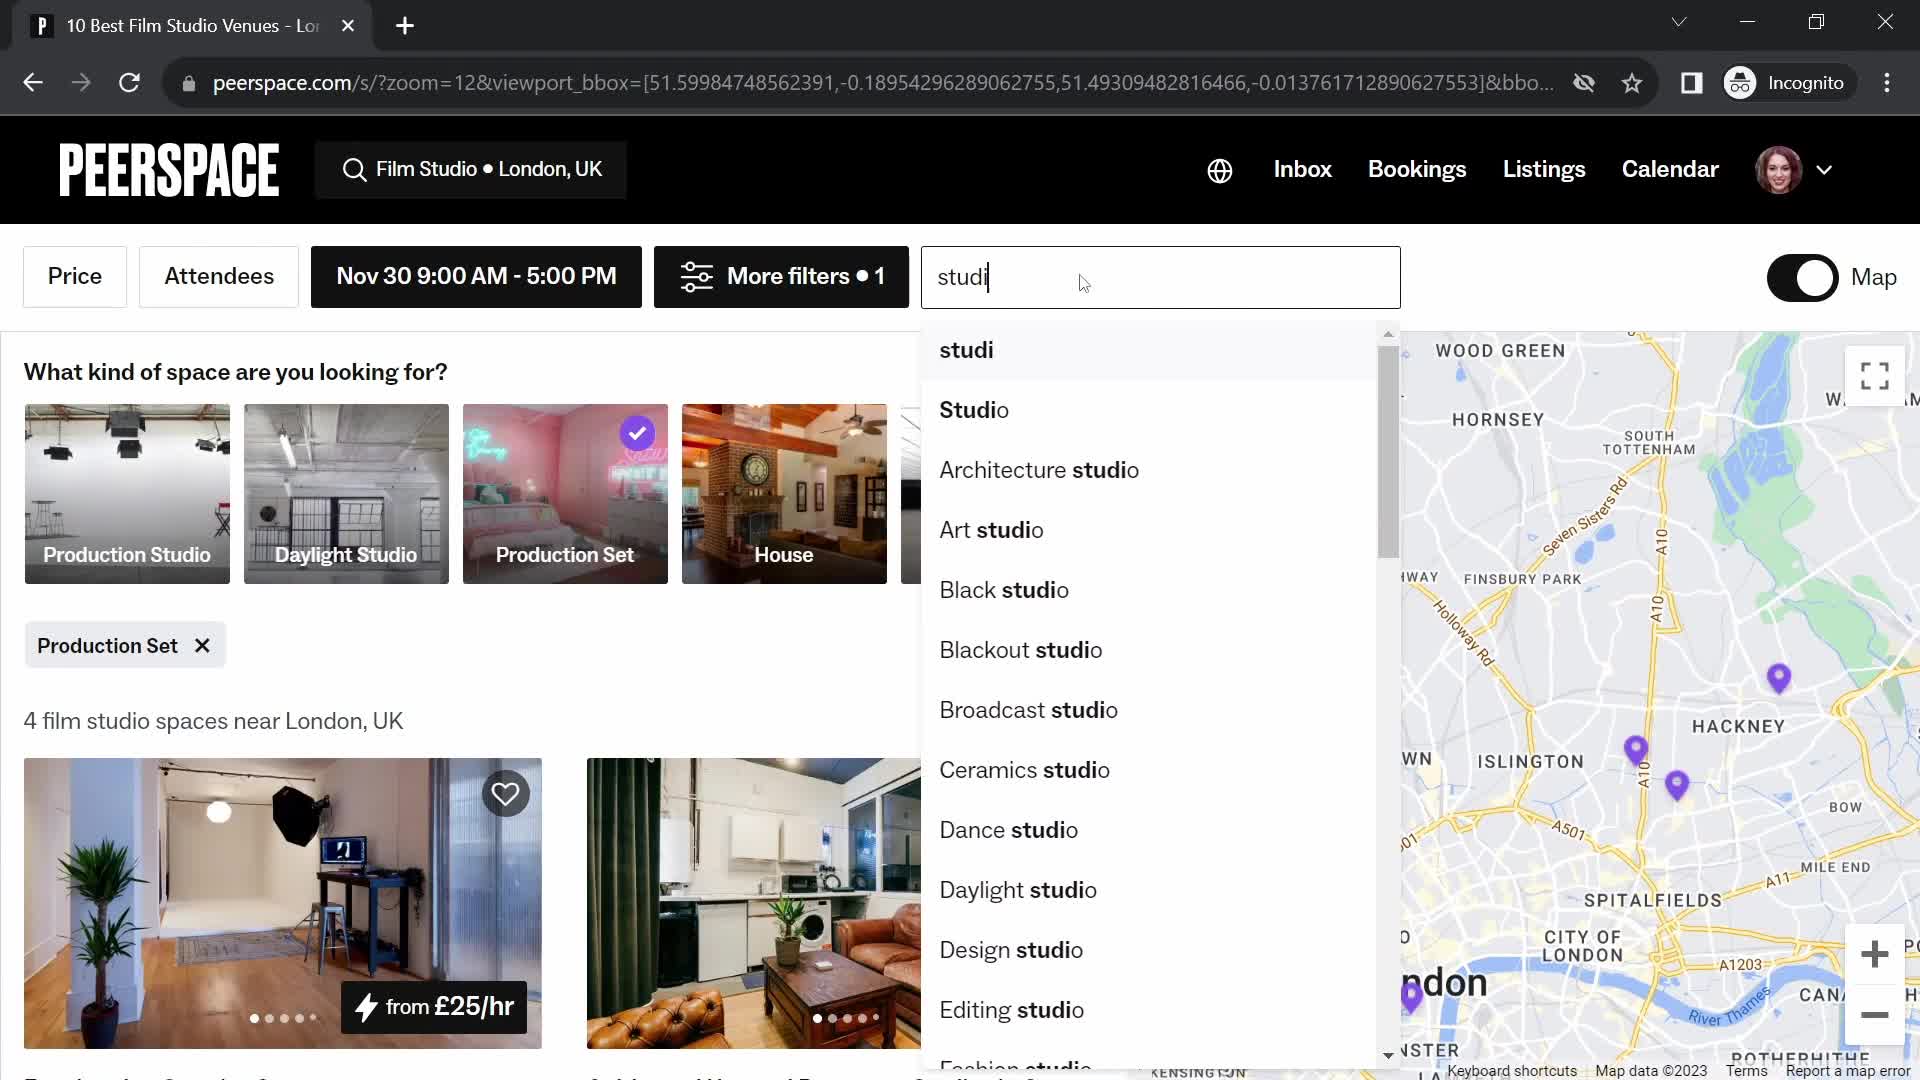
Task: Open browser side panel icon
Action: click(x=1691, y=83)
